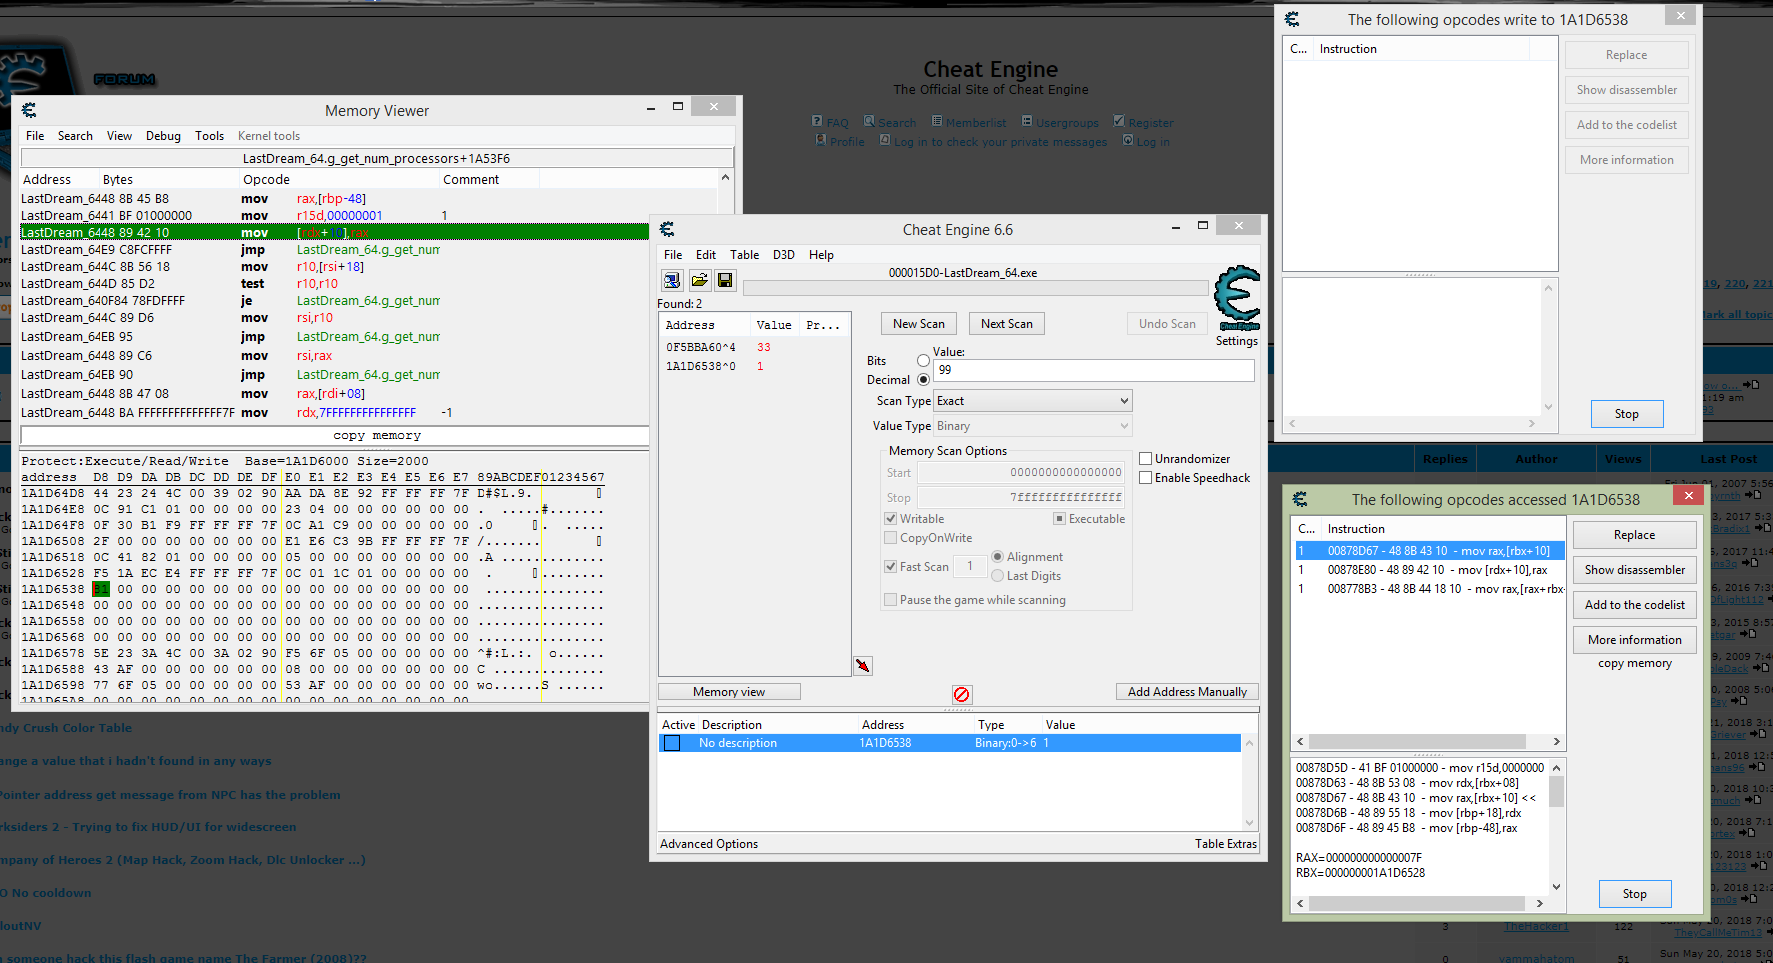Image resolution: width=1773 pixels, height=963 pixels.
Task: Click the New Scan button
Action: 919,324
